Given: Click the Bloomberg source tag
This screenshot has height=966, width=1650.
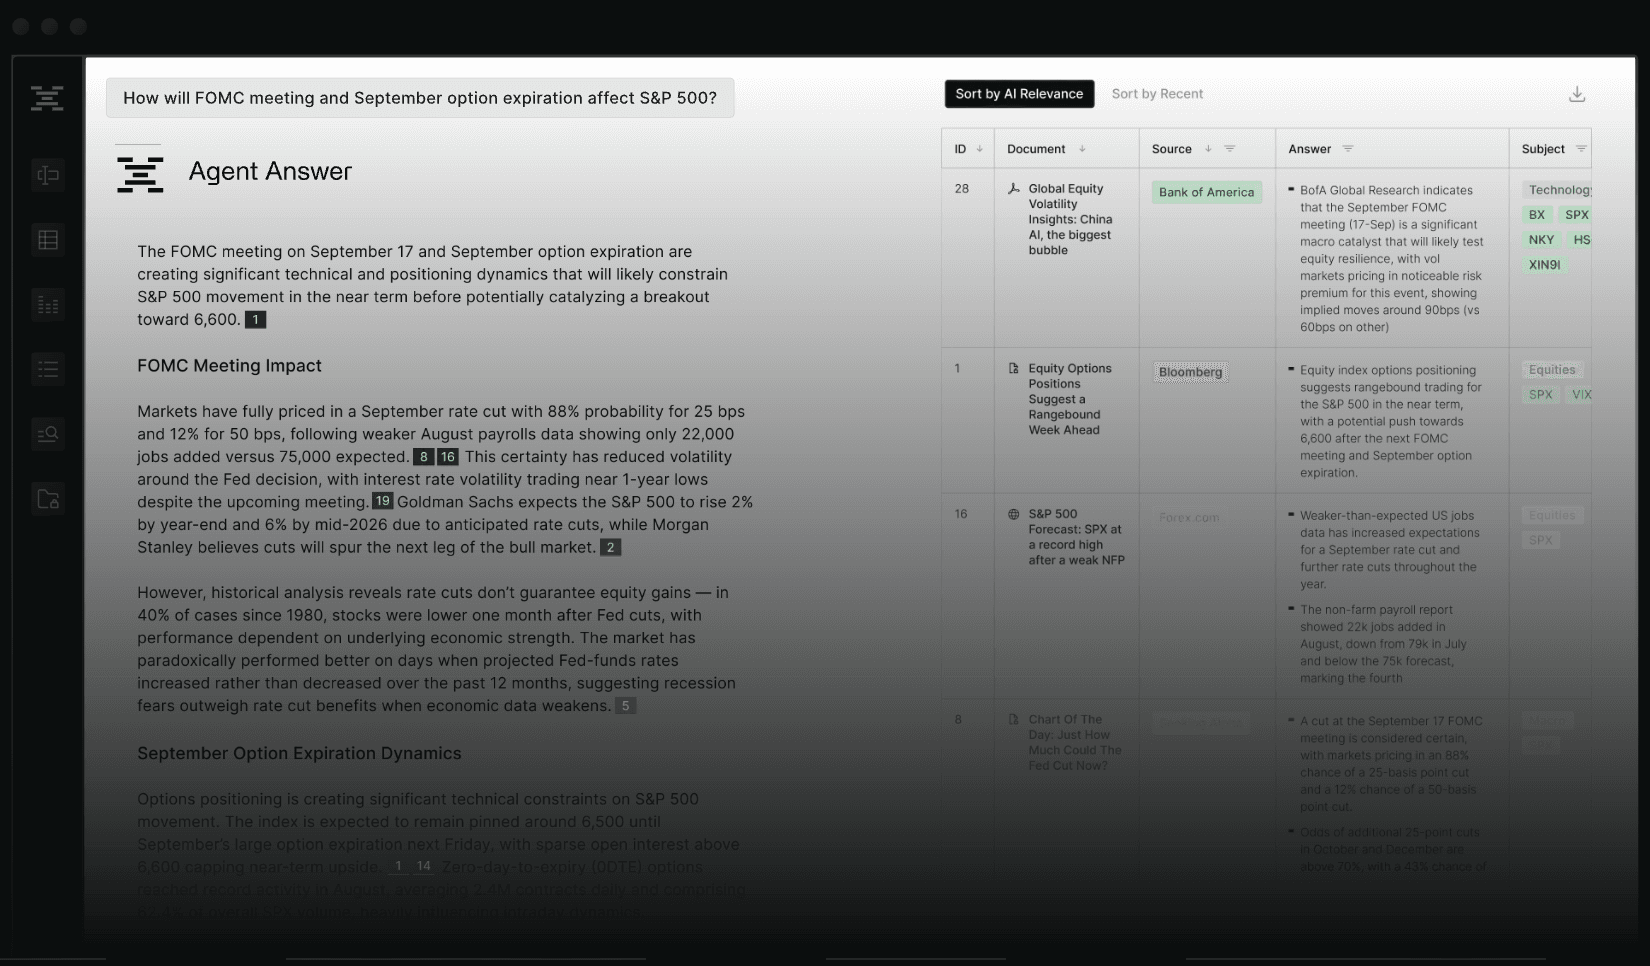Looking at the screenshot, I should pos(1190,372).
